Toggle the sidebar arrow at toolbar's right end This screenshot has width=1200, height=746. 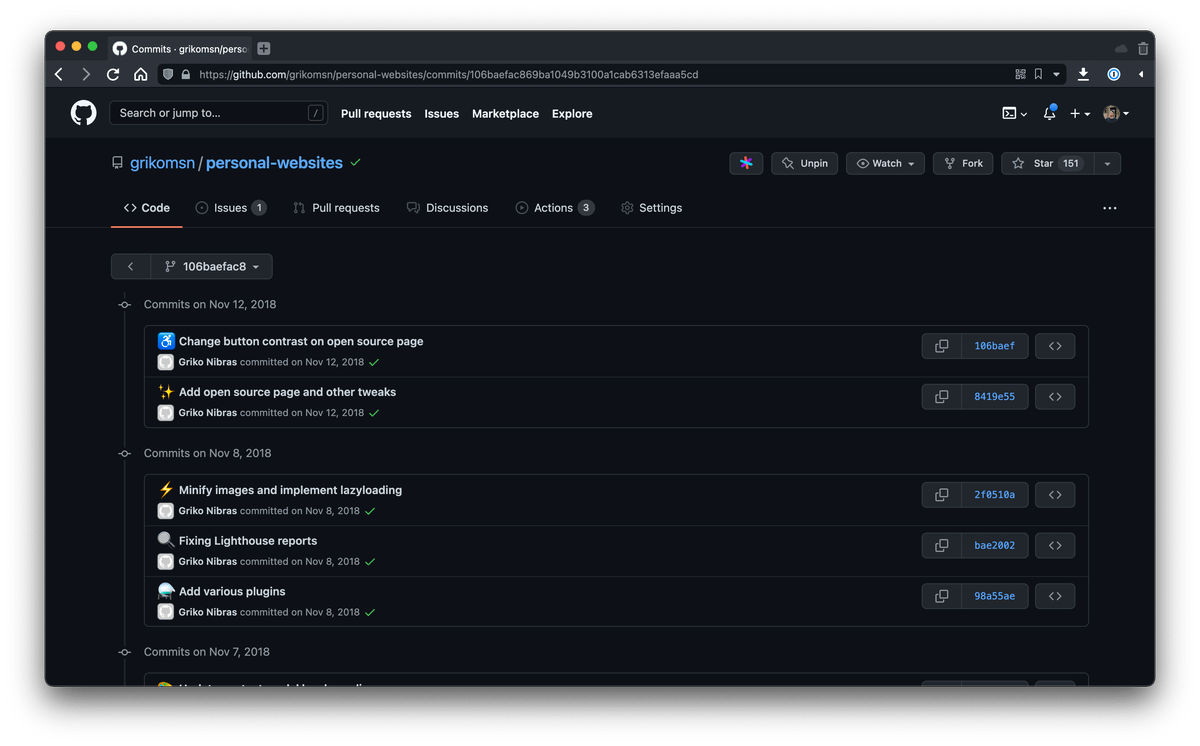pyautogui.click(x=1141, y=74)
